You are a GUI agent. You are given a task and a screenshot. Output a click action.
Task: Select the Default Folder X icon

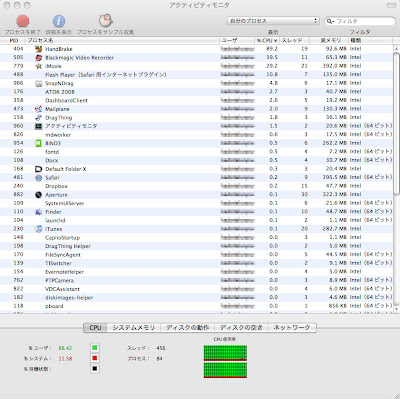point(39,169)
